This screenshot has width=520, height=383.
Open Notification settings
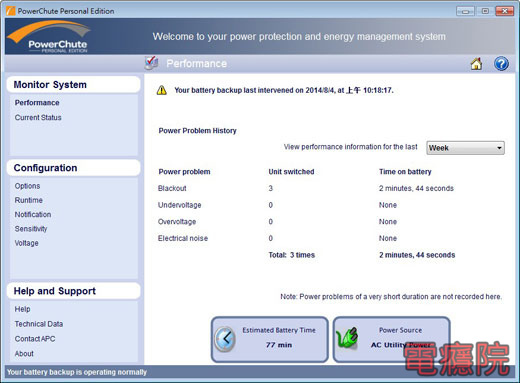point(33,215)
